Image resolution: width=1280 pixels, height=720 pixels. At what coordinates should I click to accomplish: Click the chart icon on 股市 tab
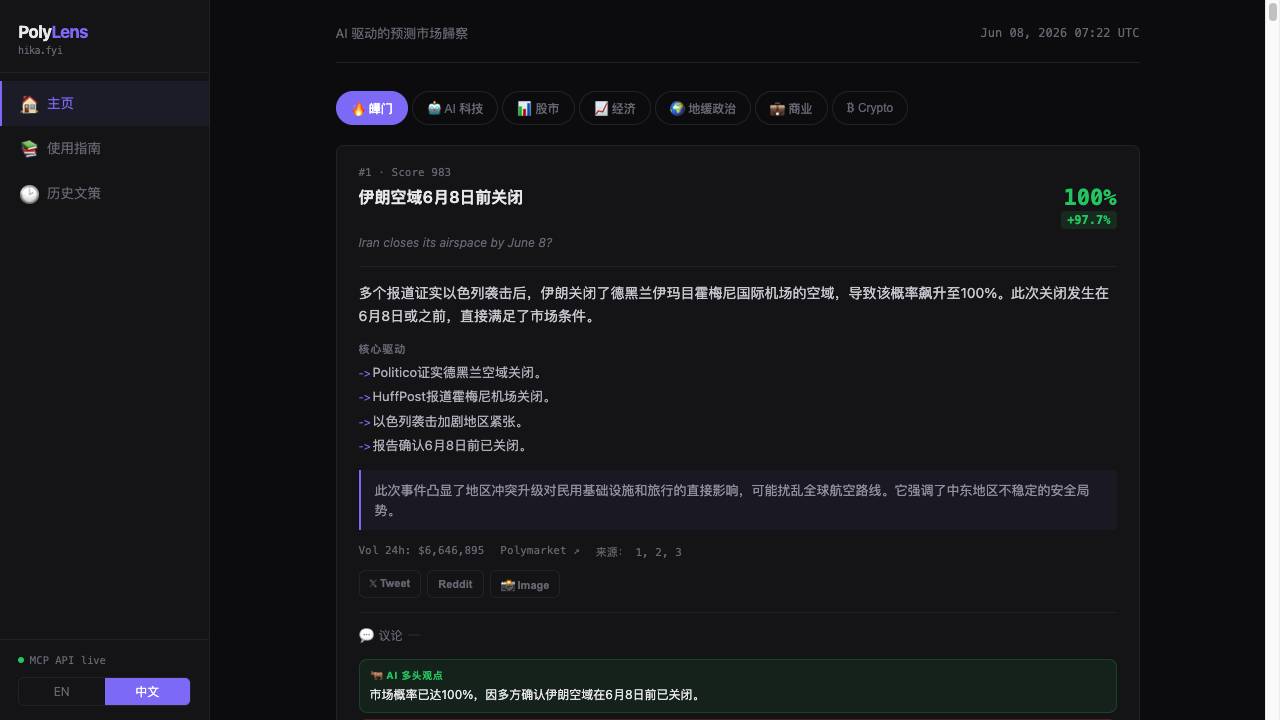pos(524,108)
